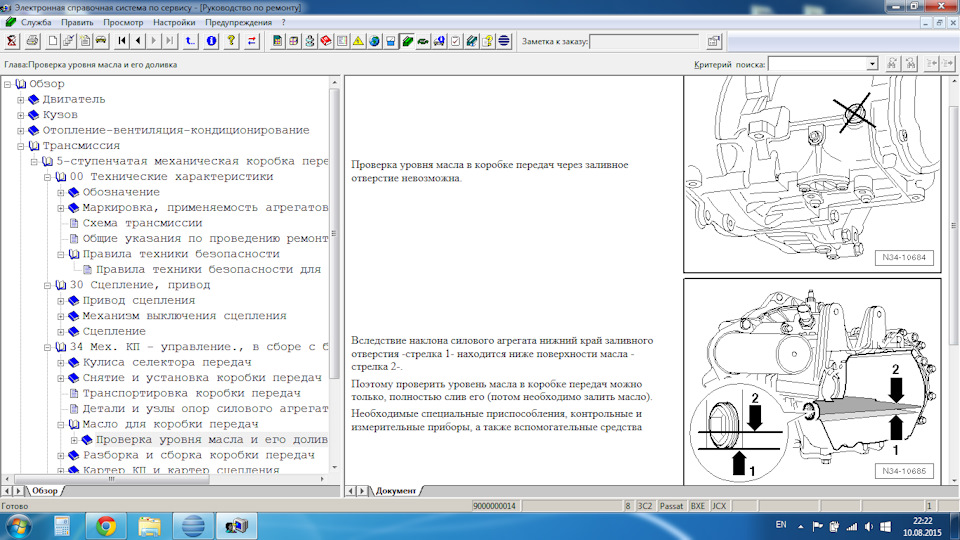Switch to the Обзор tab

point(45,490)
